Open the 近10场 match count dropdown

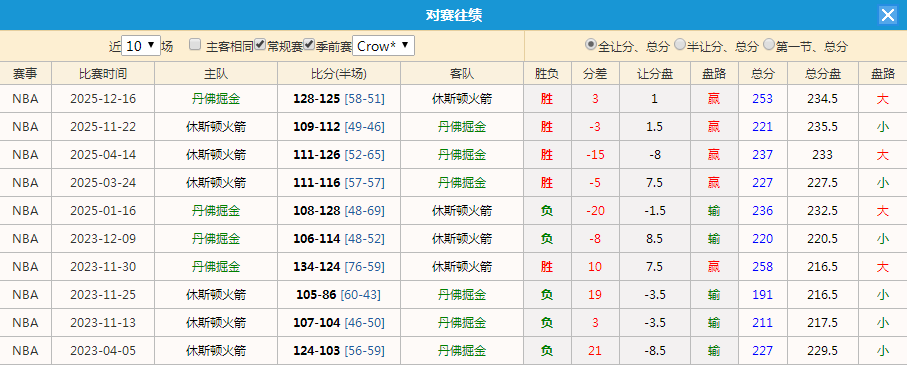(141, 46)
